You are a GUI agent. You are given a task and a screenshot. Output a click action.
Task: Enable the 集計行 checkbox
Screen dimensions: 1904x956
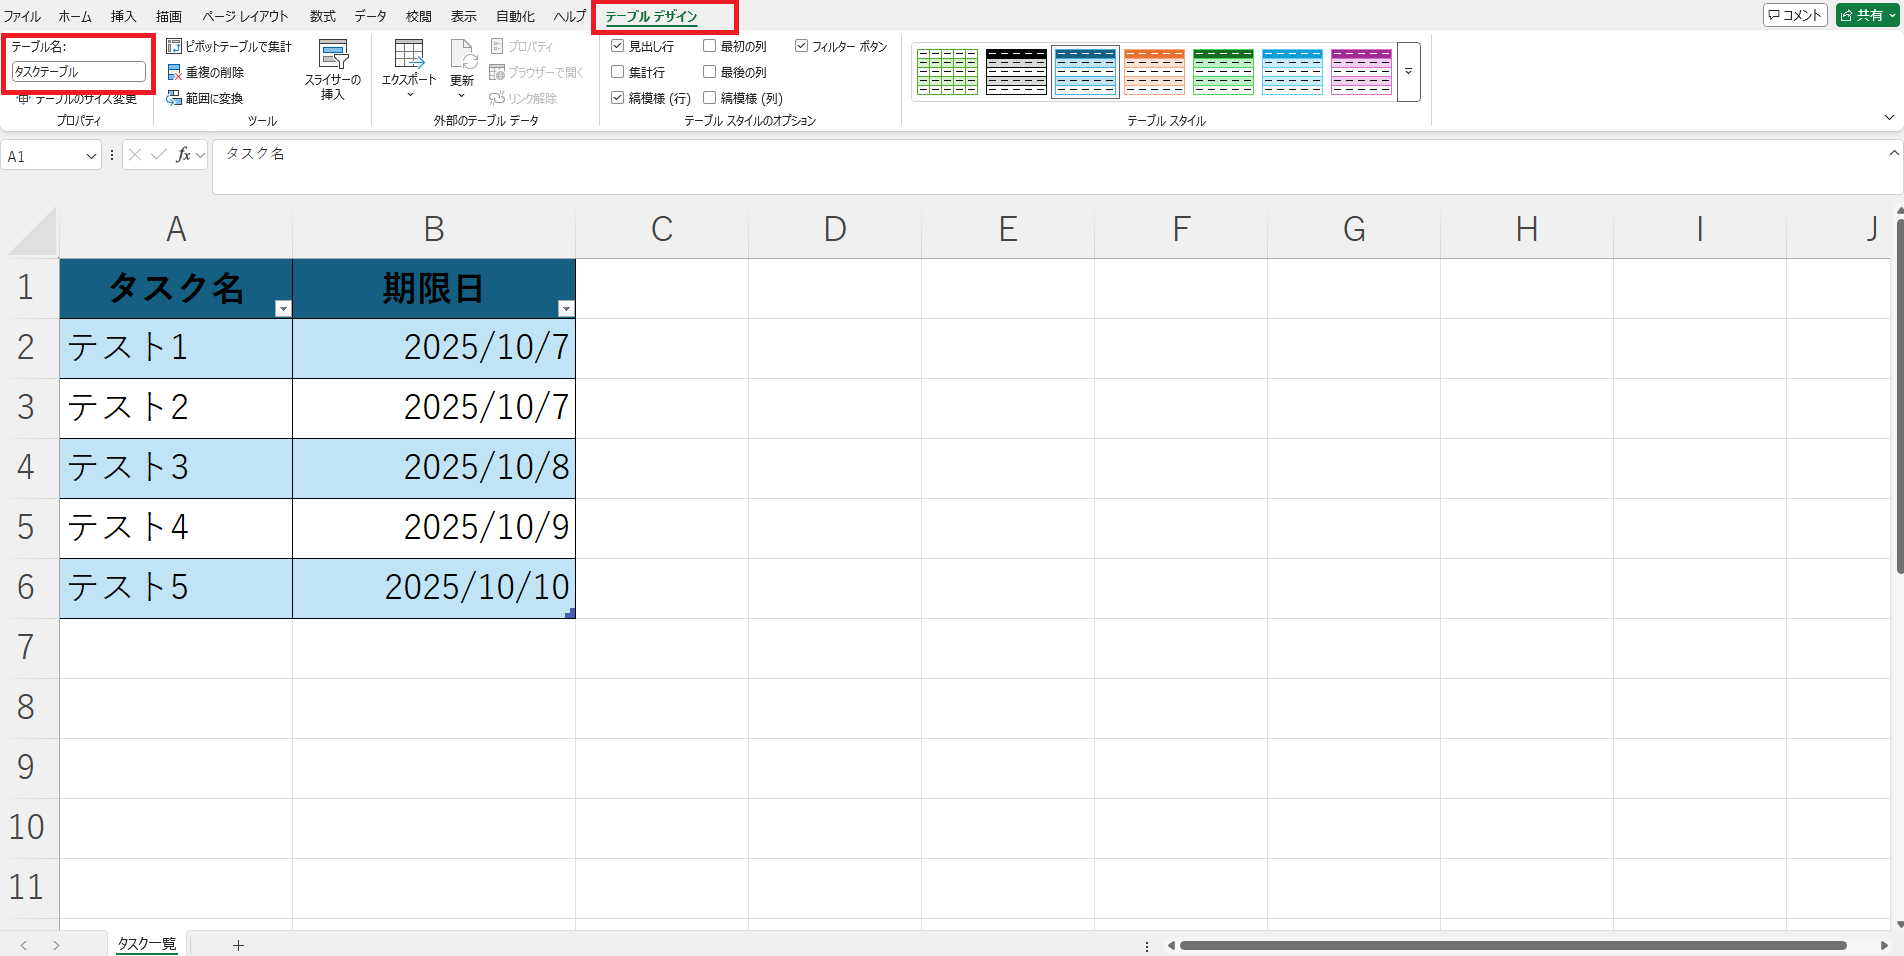pyautogui.click(x=618, y=72)
